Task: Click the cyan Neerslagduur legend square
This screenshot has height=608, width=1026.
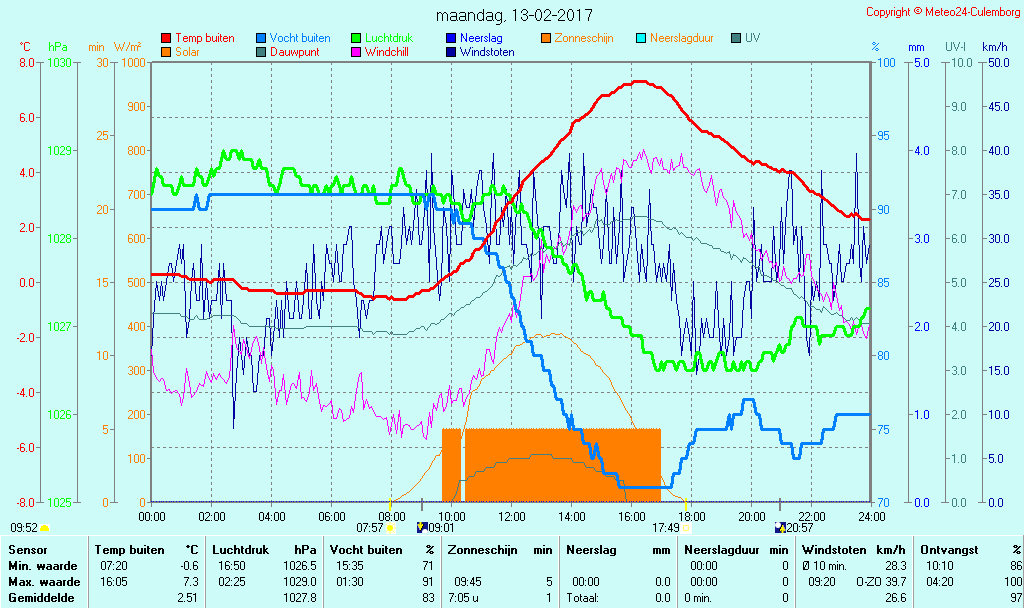Action: pyautogui.click(x=641, y=38)
